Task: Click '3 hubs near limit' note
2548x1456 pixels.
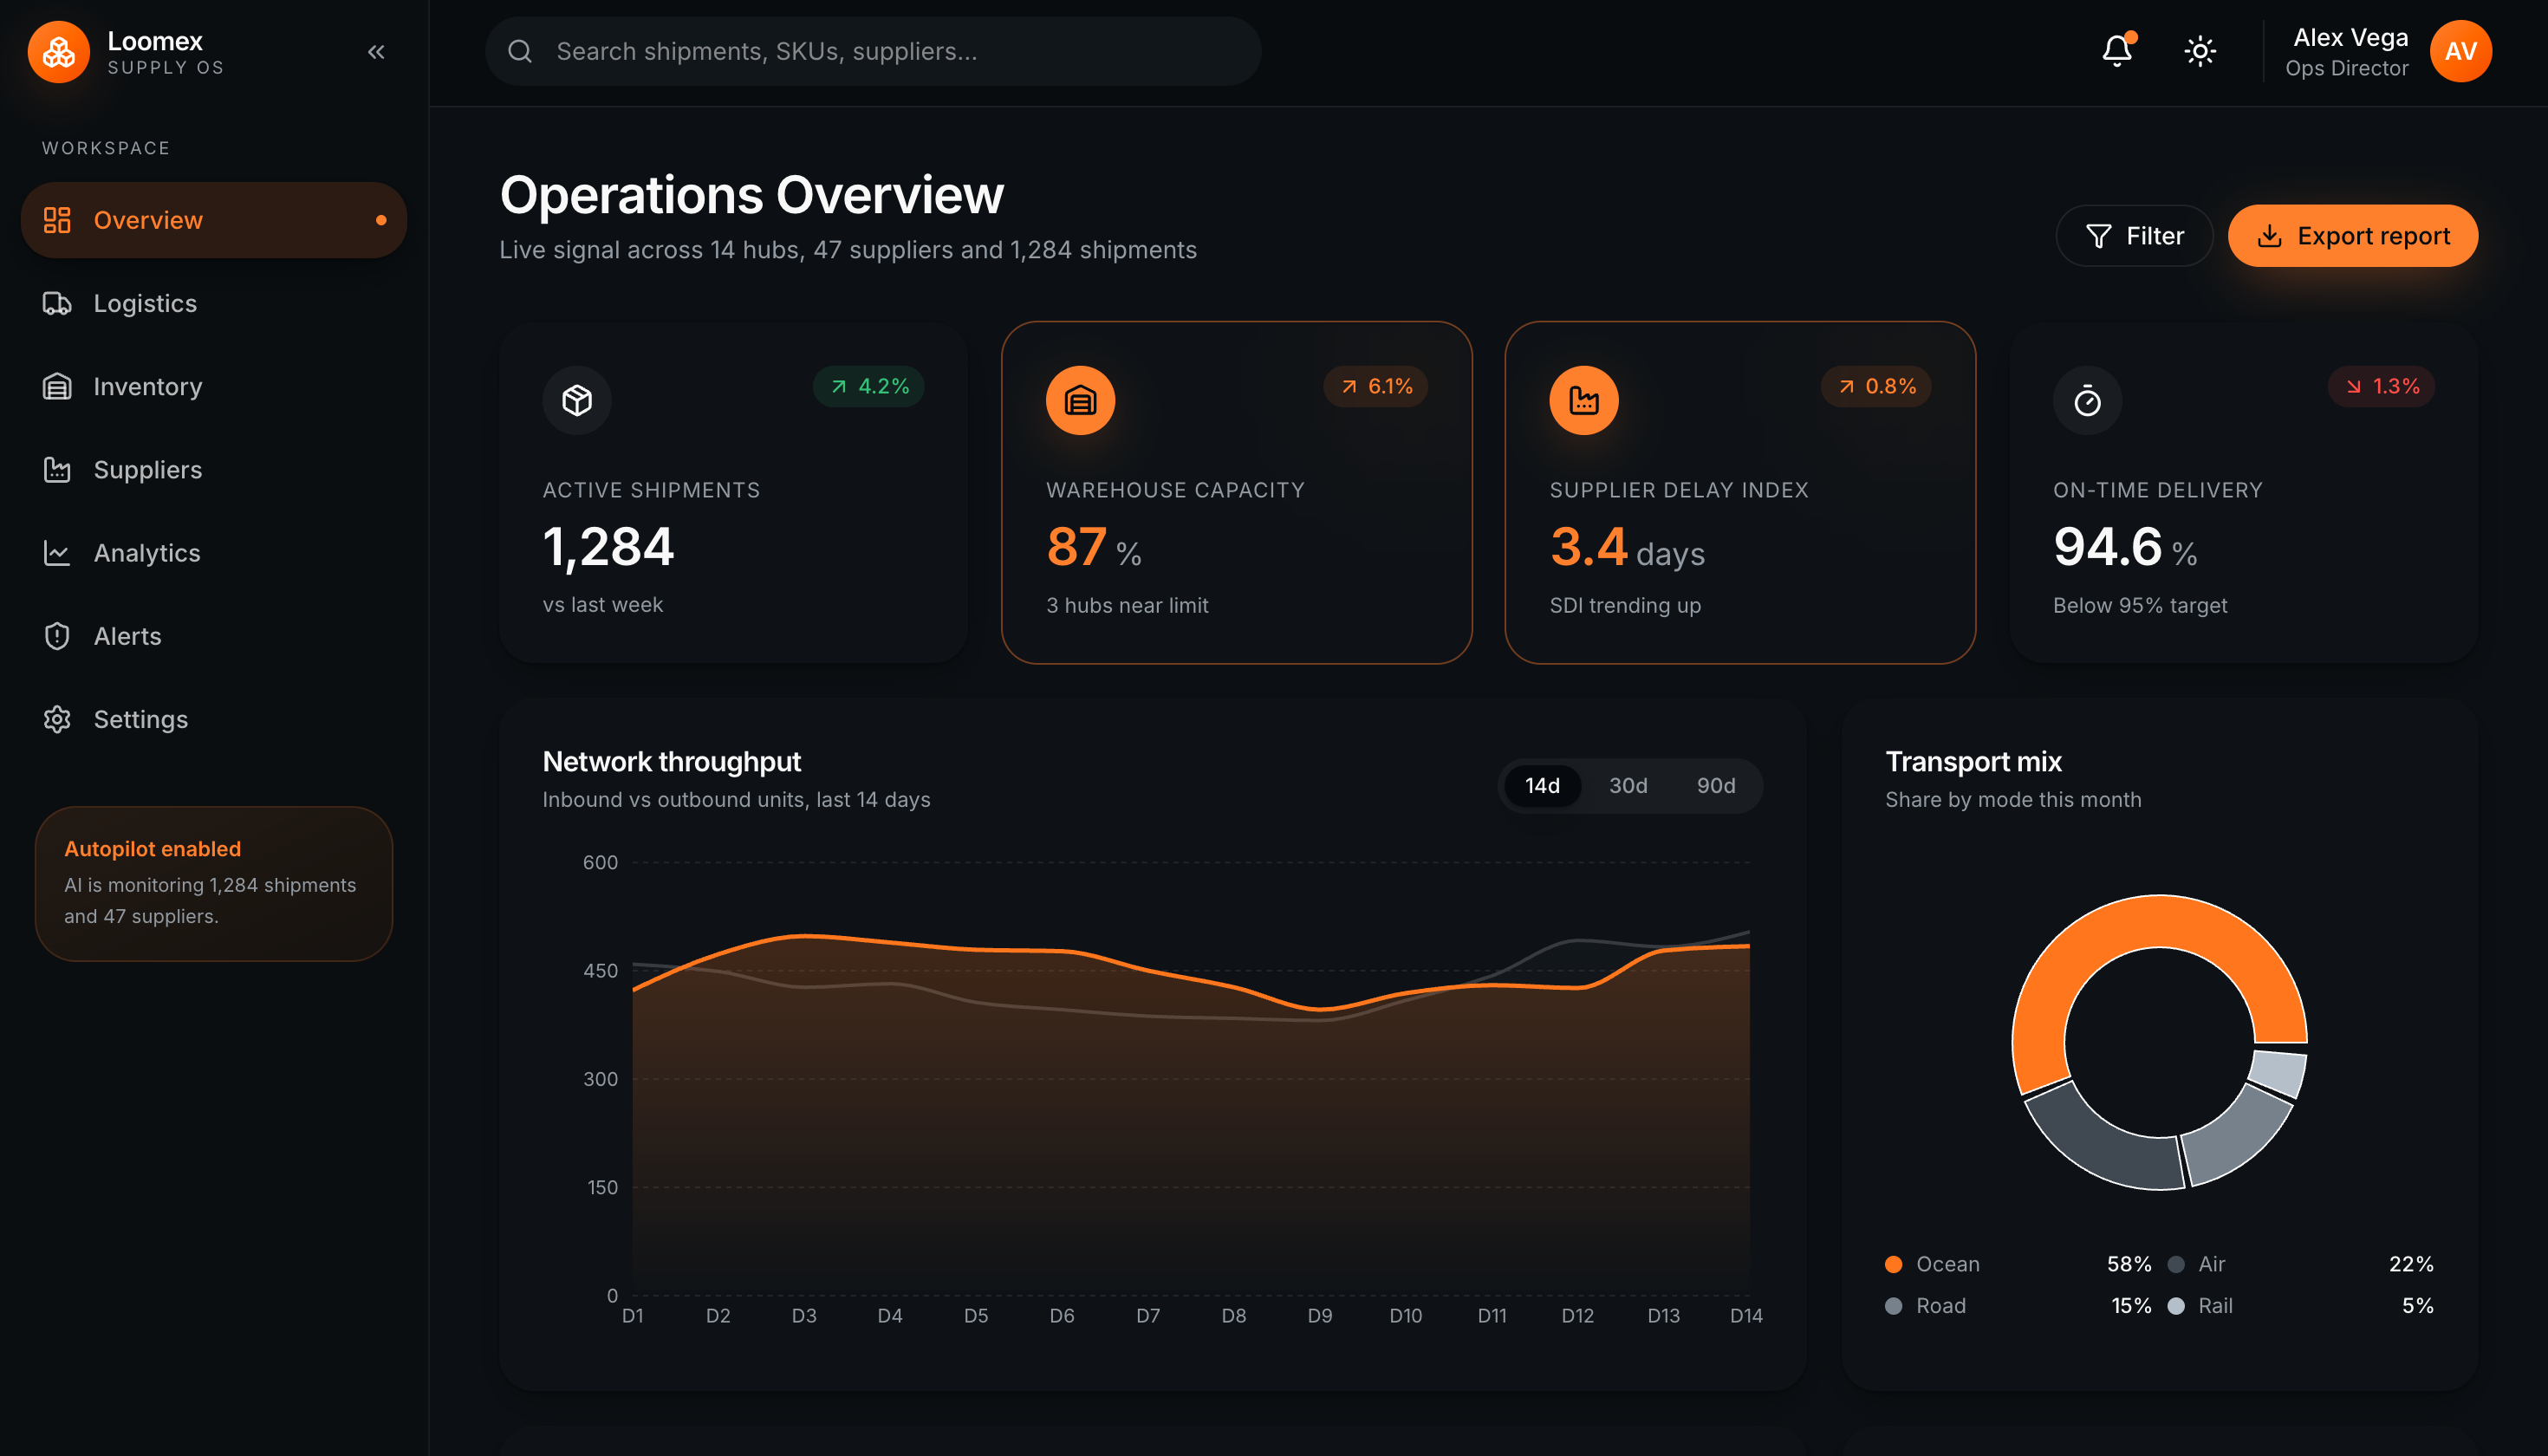Action: pyautogui.click(x=1127, y=605)
